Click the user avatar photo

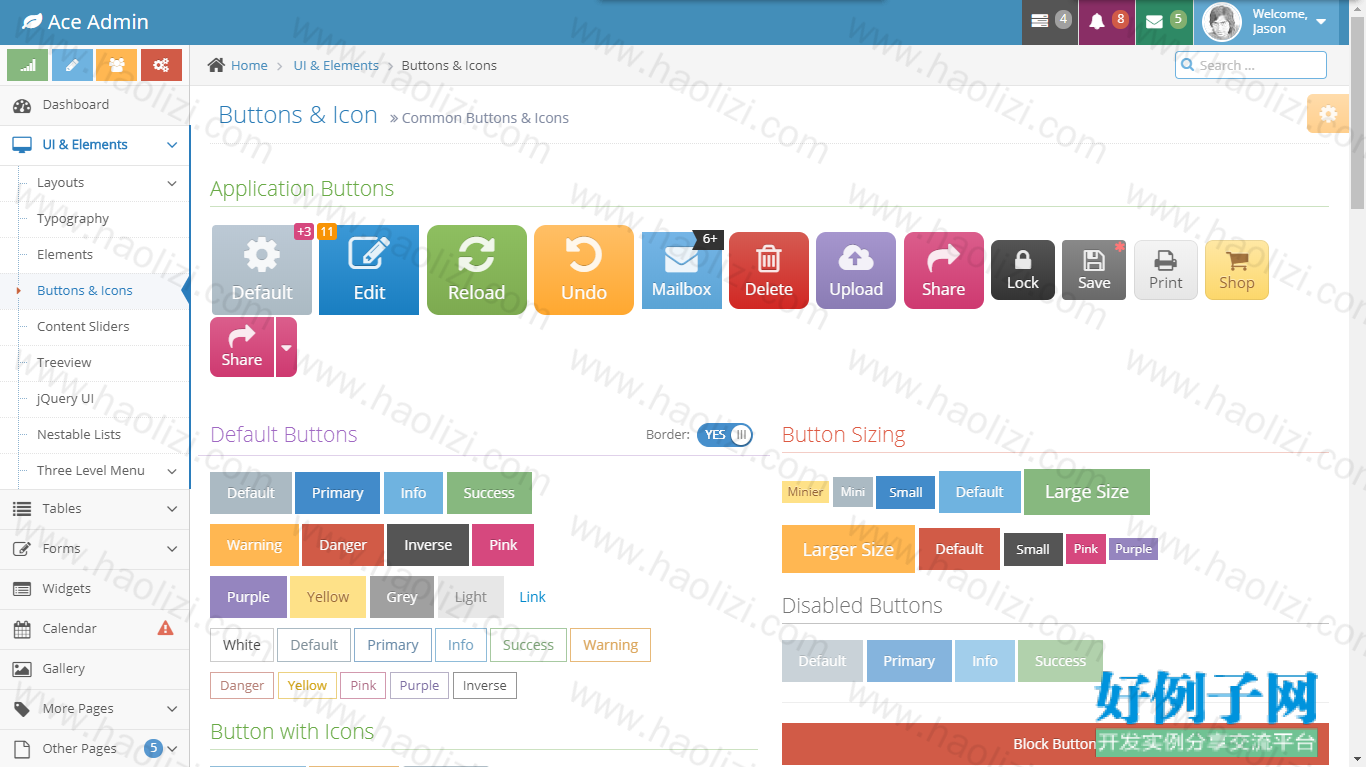[x=1222, y=22]
